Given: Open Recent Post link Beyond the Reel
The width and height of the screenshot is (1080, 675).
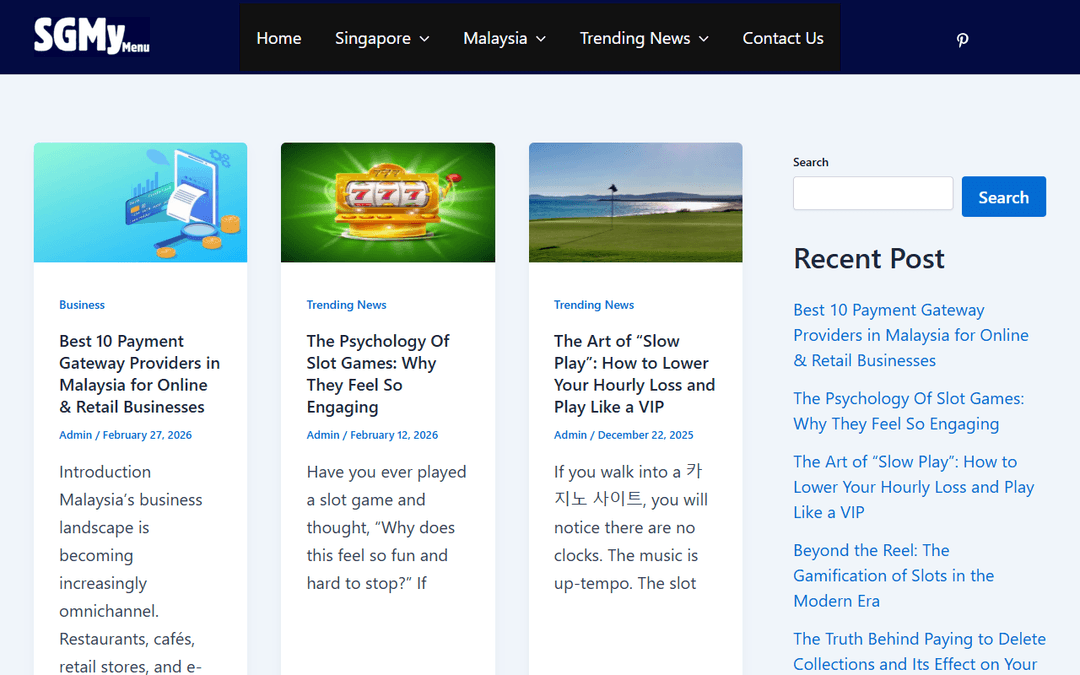Looking at the screenshot, I should [x=893, y=576].
